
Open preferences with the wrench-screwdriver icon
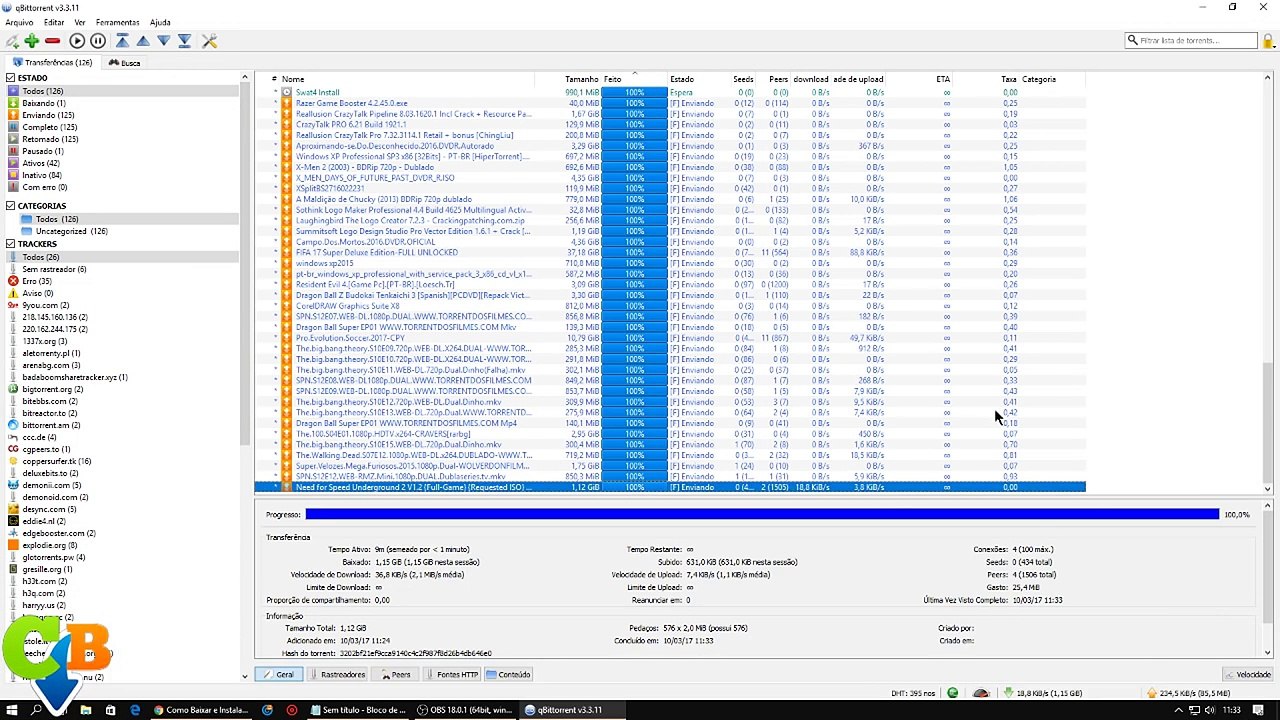click(x=209, y=41)
